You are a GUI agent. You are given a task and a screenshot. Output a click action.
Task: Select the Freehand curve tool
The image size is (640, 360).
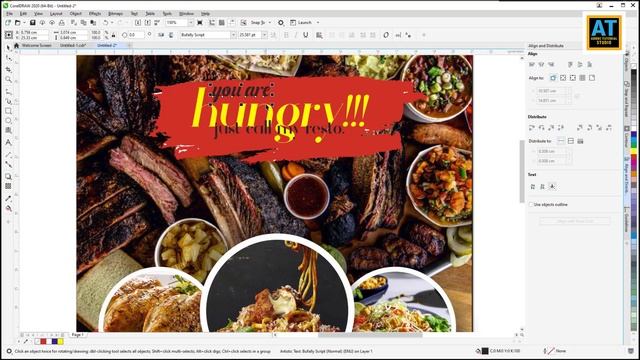tap(9, 92)
